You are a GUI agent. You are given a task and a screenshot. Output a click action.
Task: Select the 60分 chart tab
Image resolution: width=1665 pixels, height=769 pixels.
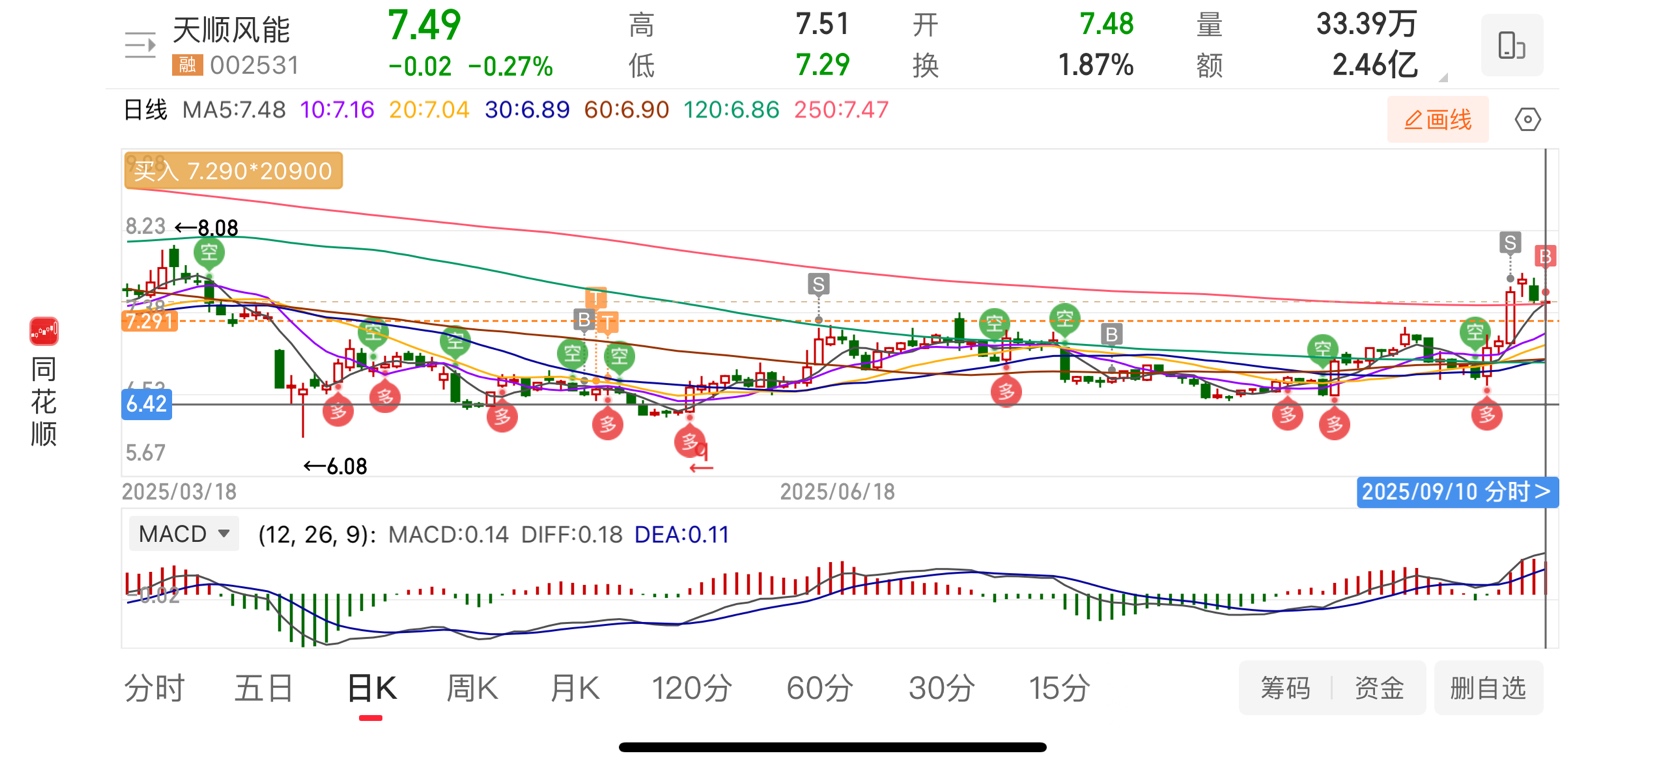click(820, 688)
